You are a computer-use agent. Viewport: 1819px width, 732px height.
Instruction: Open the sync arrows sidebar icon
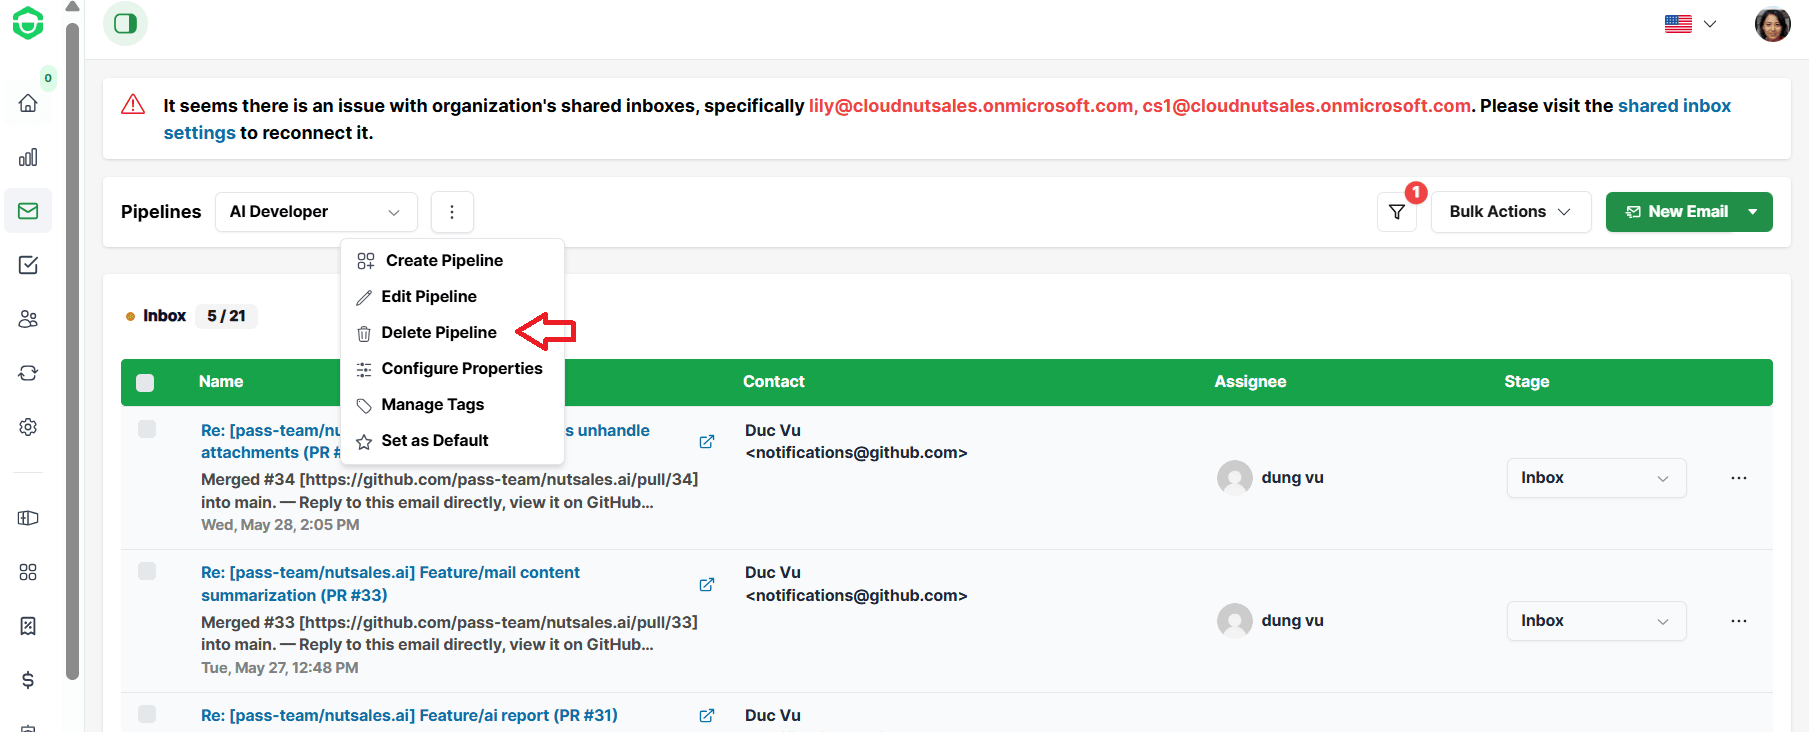coord(28,373)
